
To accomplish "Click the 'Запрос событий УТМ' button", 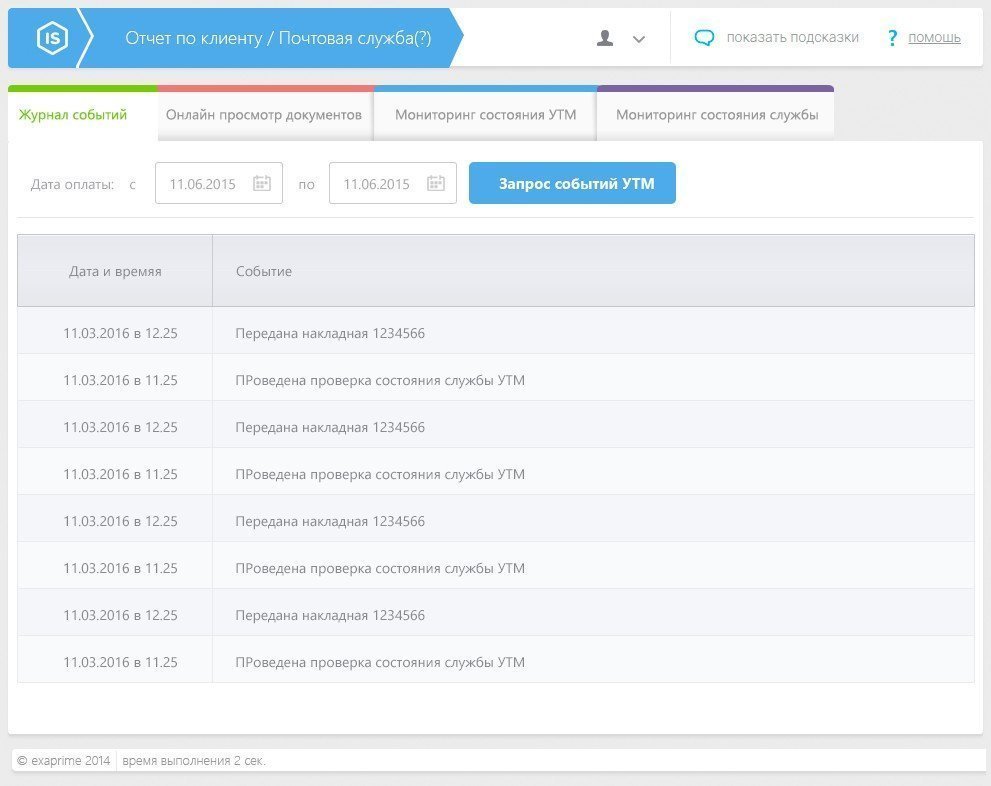I will point(572,183).
